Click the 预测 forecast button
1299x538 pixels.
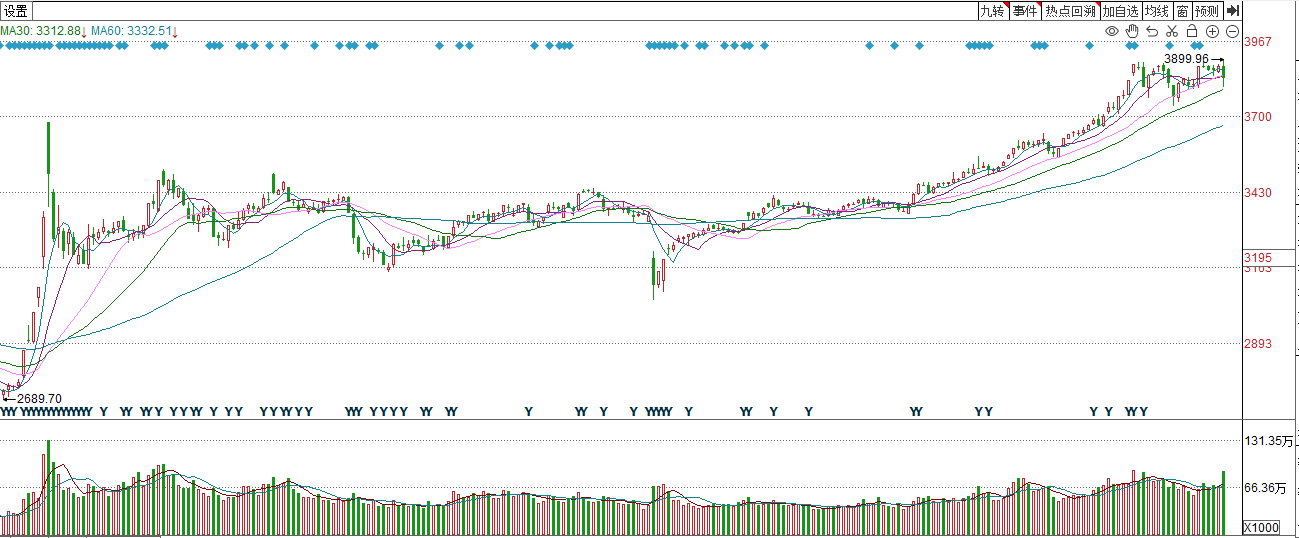(x=1207, y=11)
